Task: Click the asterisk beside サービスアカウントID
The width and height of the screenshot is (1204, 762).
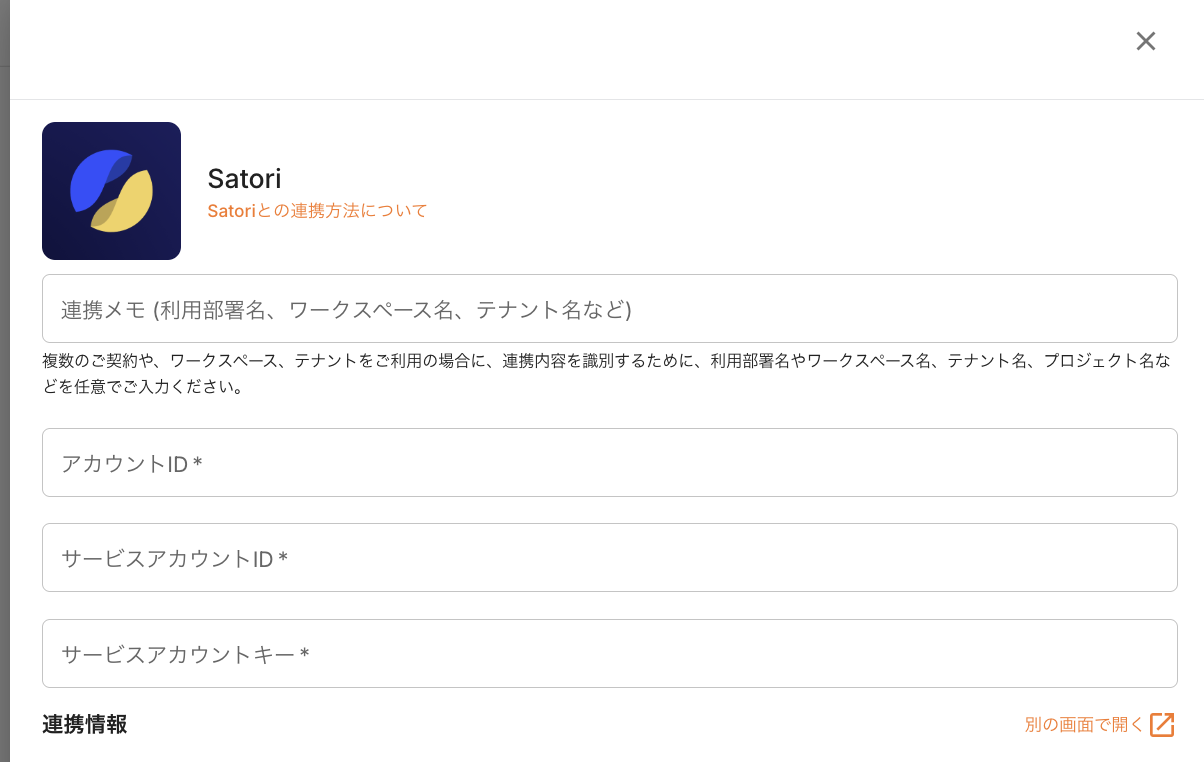Action: click(x=283, y=558)
